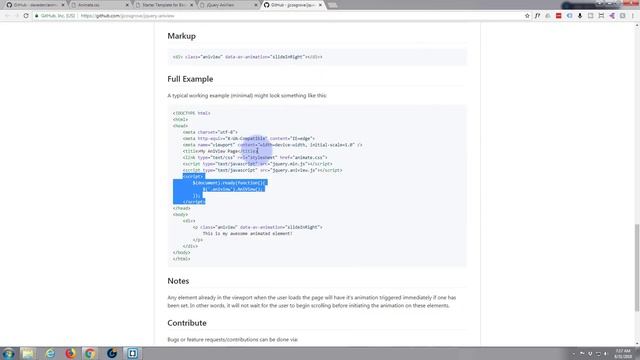Bookmark this page with the star icon

(527, 16)
